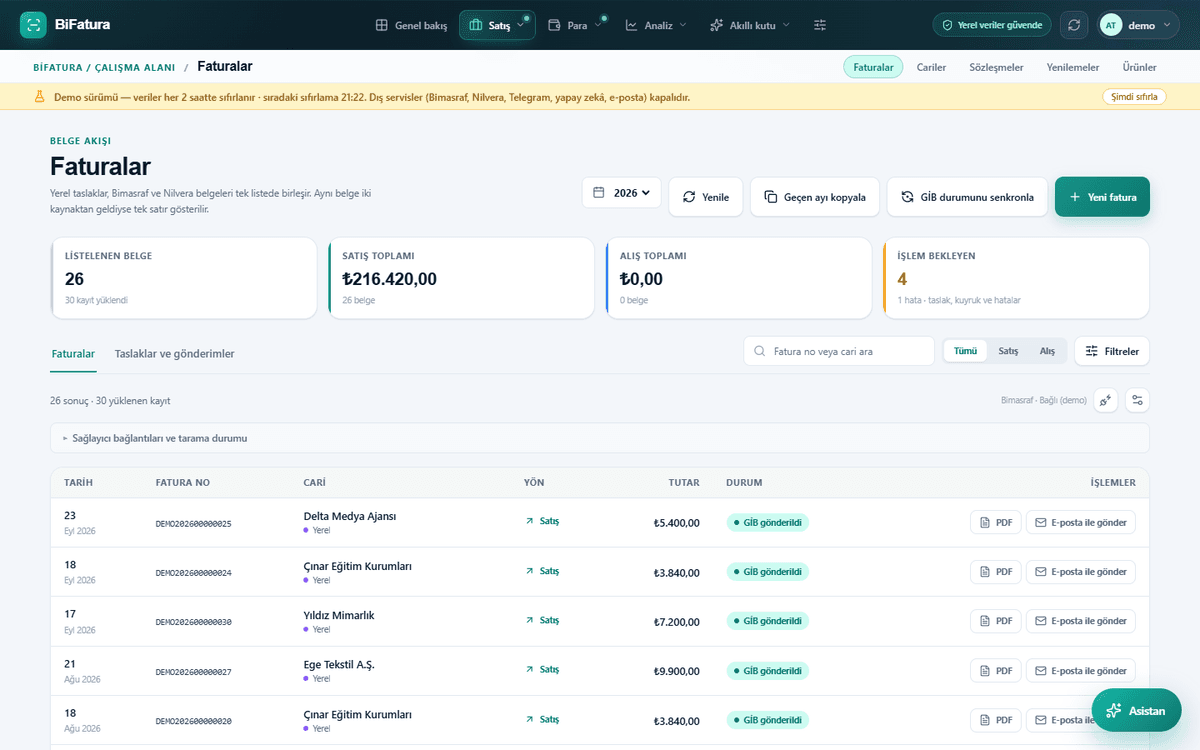
Task: Open the column settings sliders icon
Action: [x=1137, y=400]
